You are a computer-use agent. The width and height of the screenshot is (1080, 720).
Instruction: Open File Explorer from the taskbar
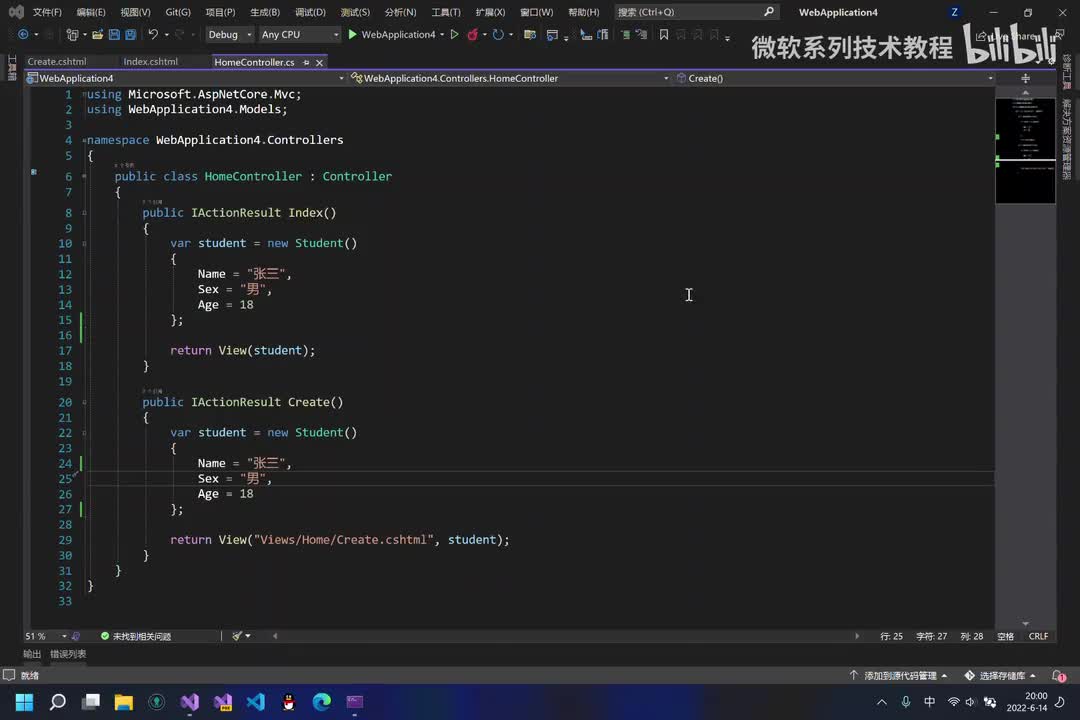(124, 701)
